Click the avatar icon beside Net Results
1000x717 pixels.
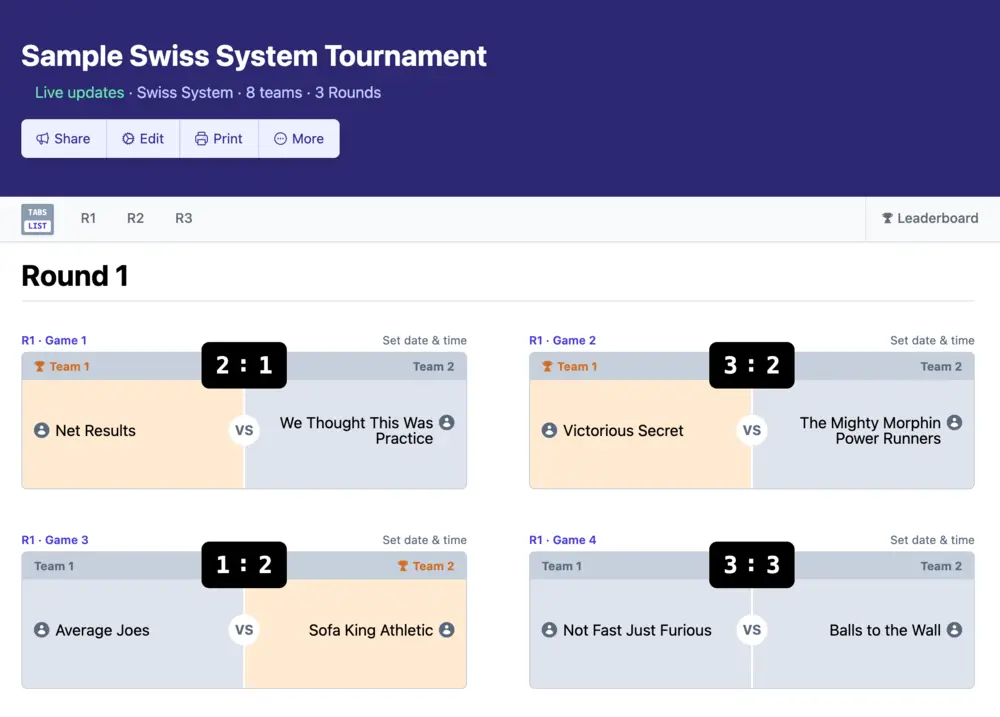(x=41, y=430)
